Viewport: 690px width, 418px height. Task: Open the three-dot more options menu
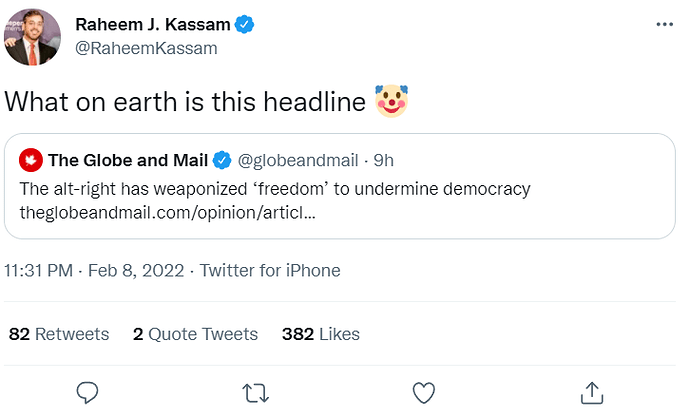point(664,24)
